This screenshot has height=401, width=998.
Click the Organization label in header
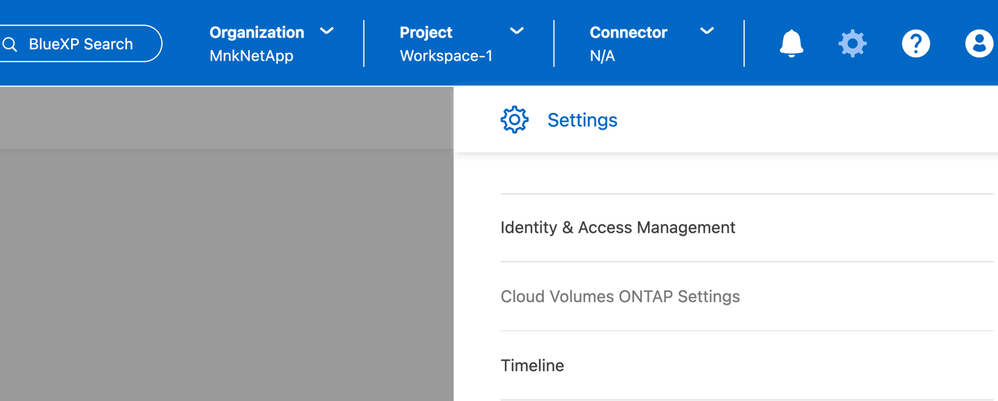pos(256,32)
